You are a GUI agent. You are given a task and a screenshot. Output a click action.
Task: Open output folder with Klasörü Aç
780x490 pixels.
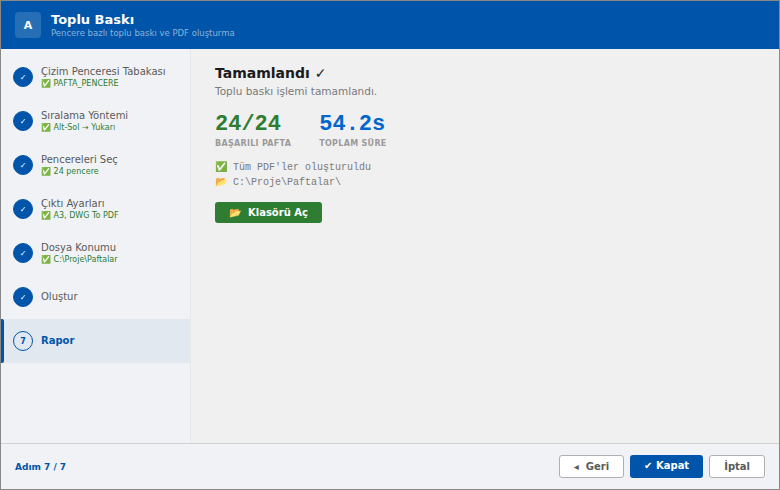[268, 212]
